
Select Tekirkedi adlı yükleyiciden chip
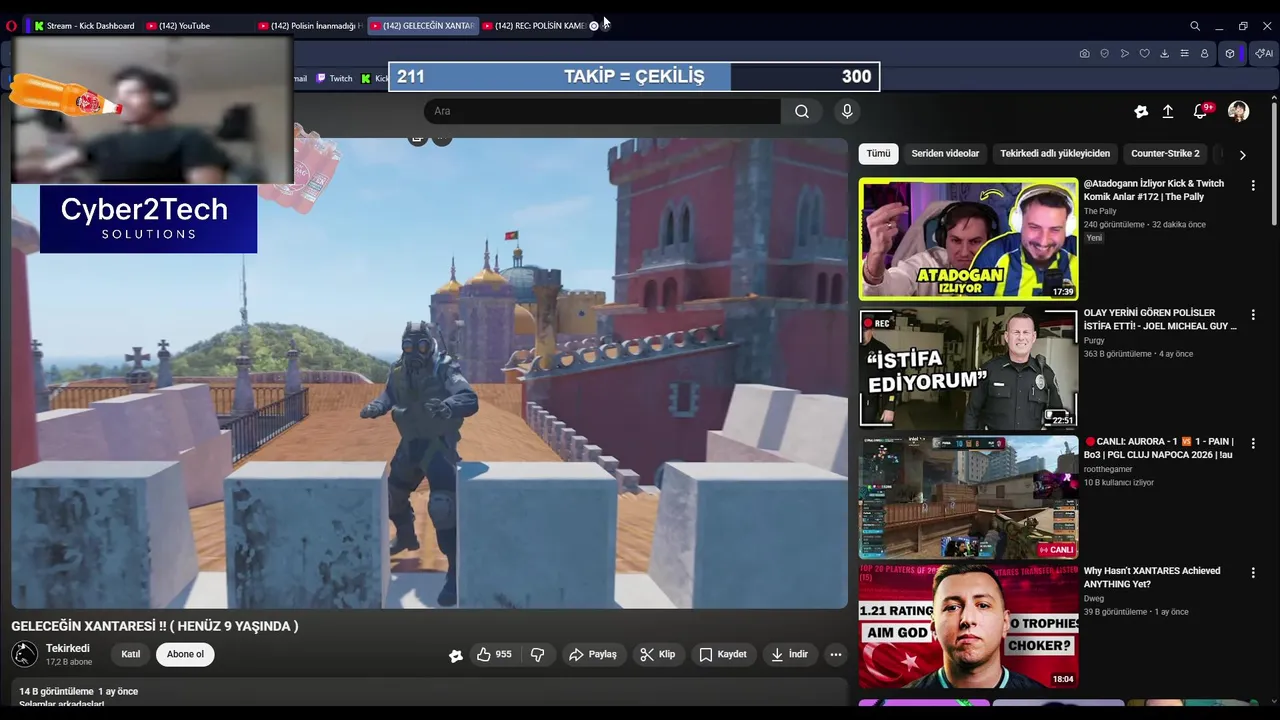pyautogui.click(x=1055, y=154)
